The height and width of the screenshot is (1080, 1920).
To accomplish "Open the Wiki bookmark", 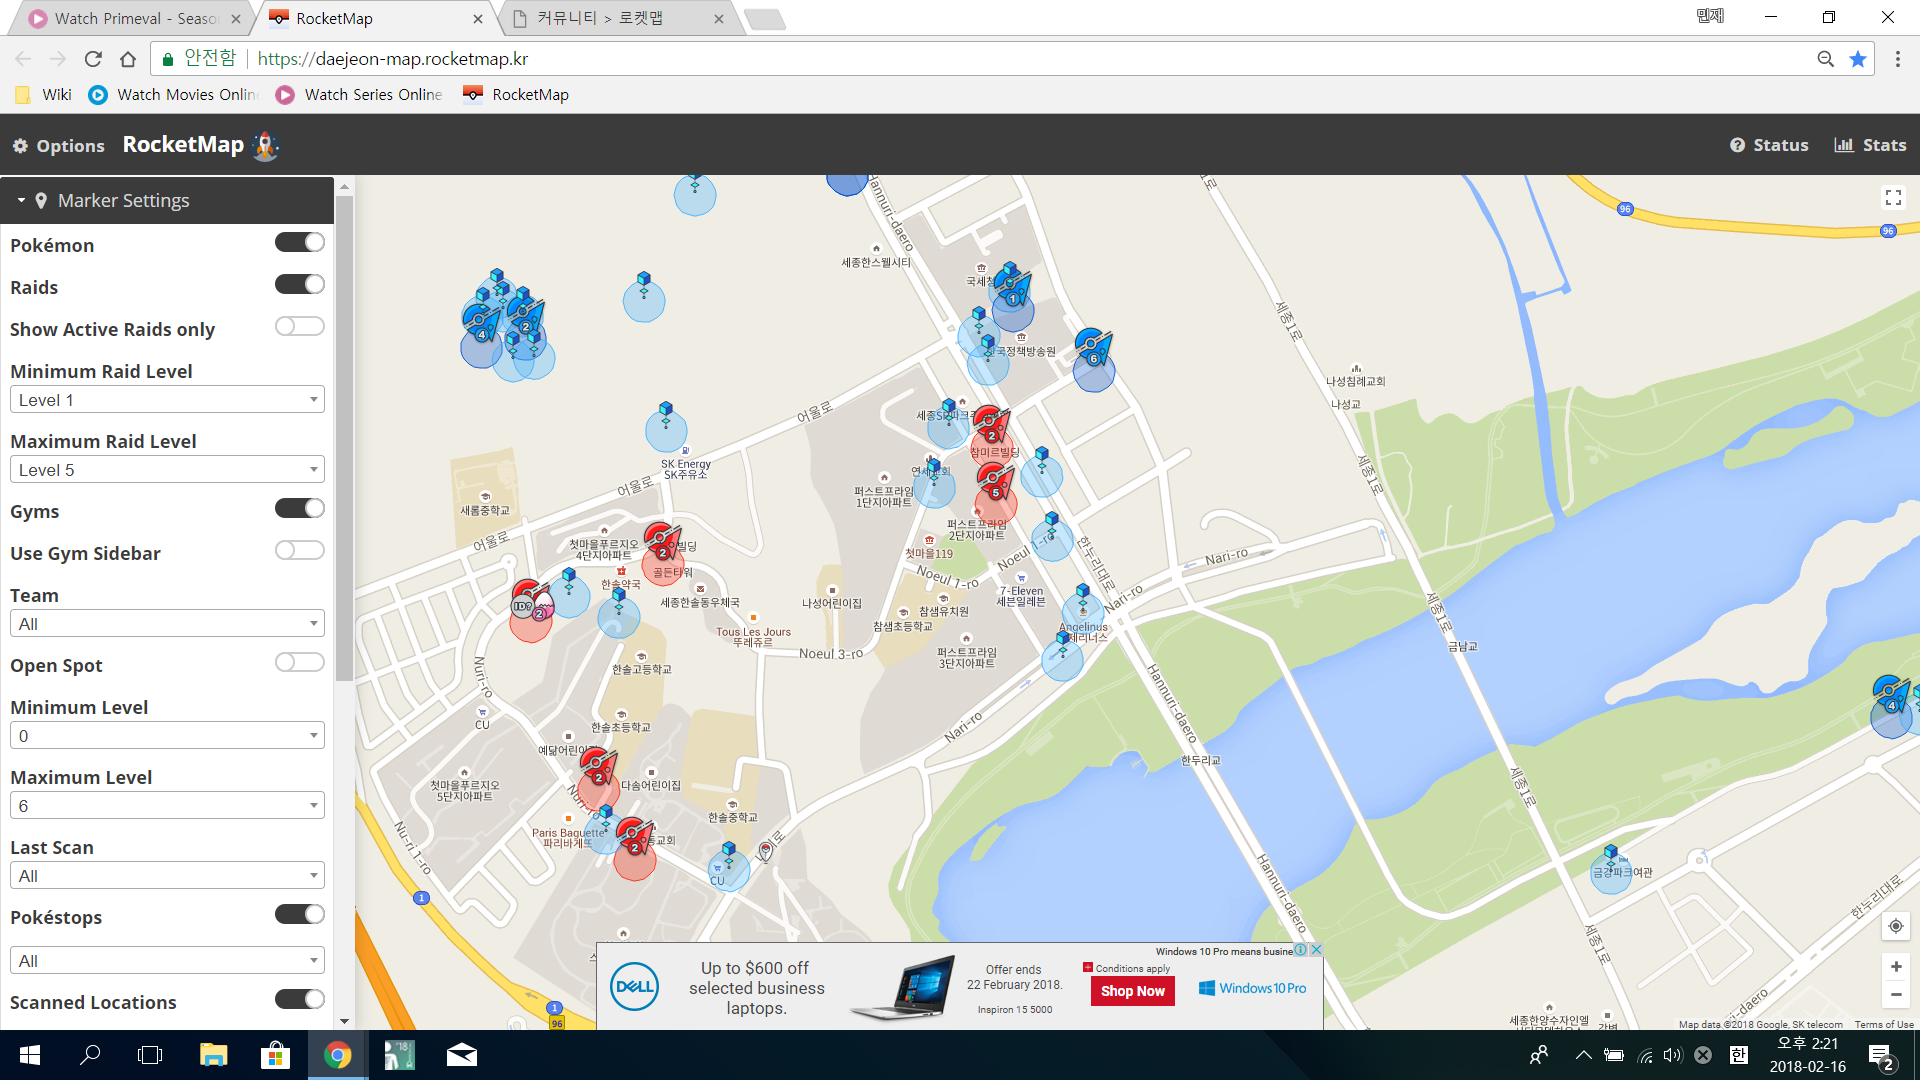I will [x=45, y=94].
